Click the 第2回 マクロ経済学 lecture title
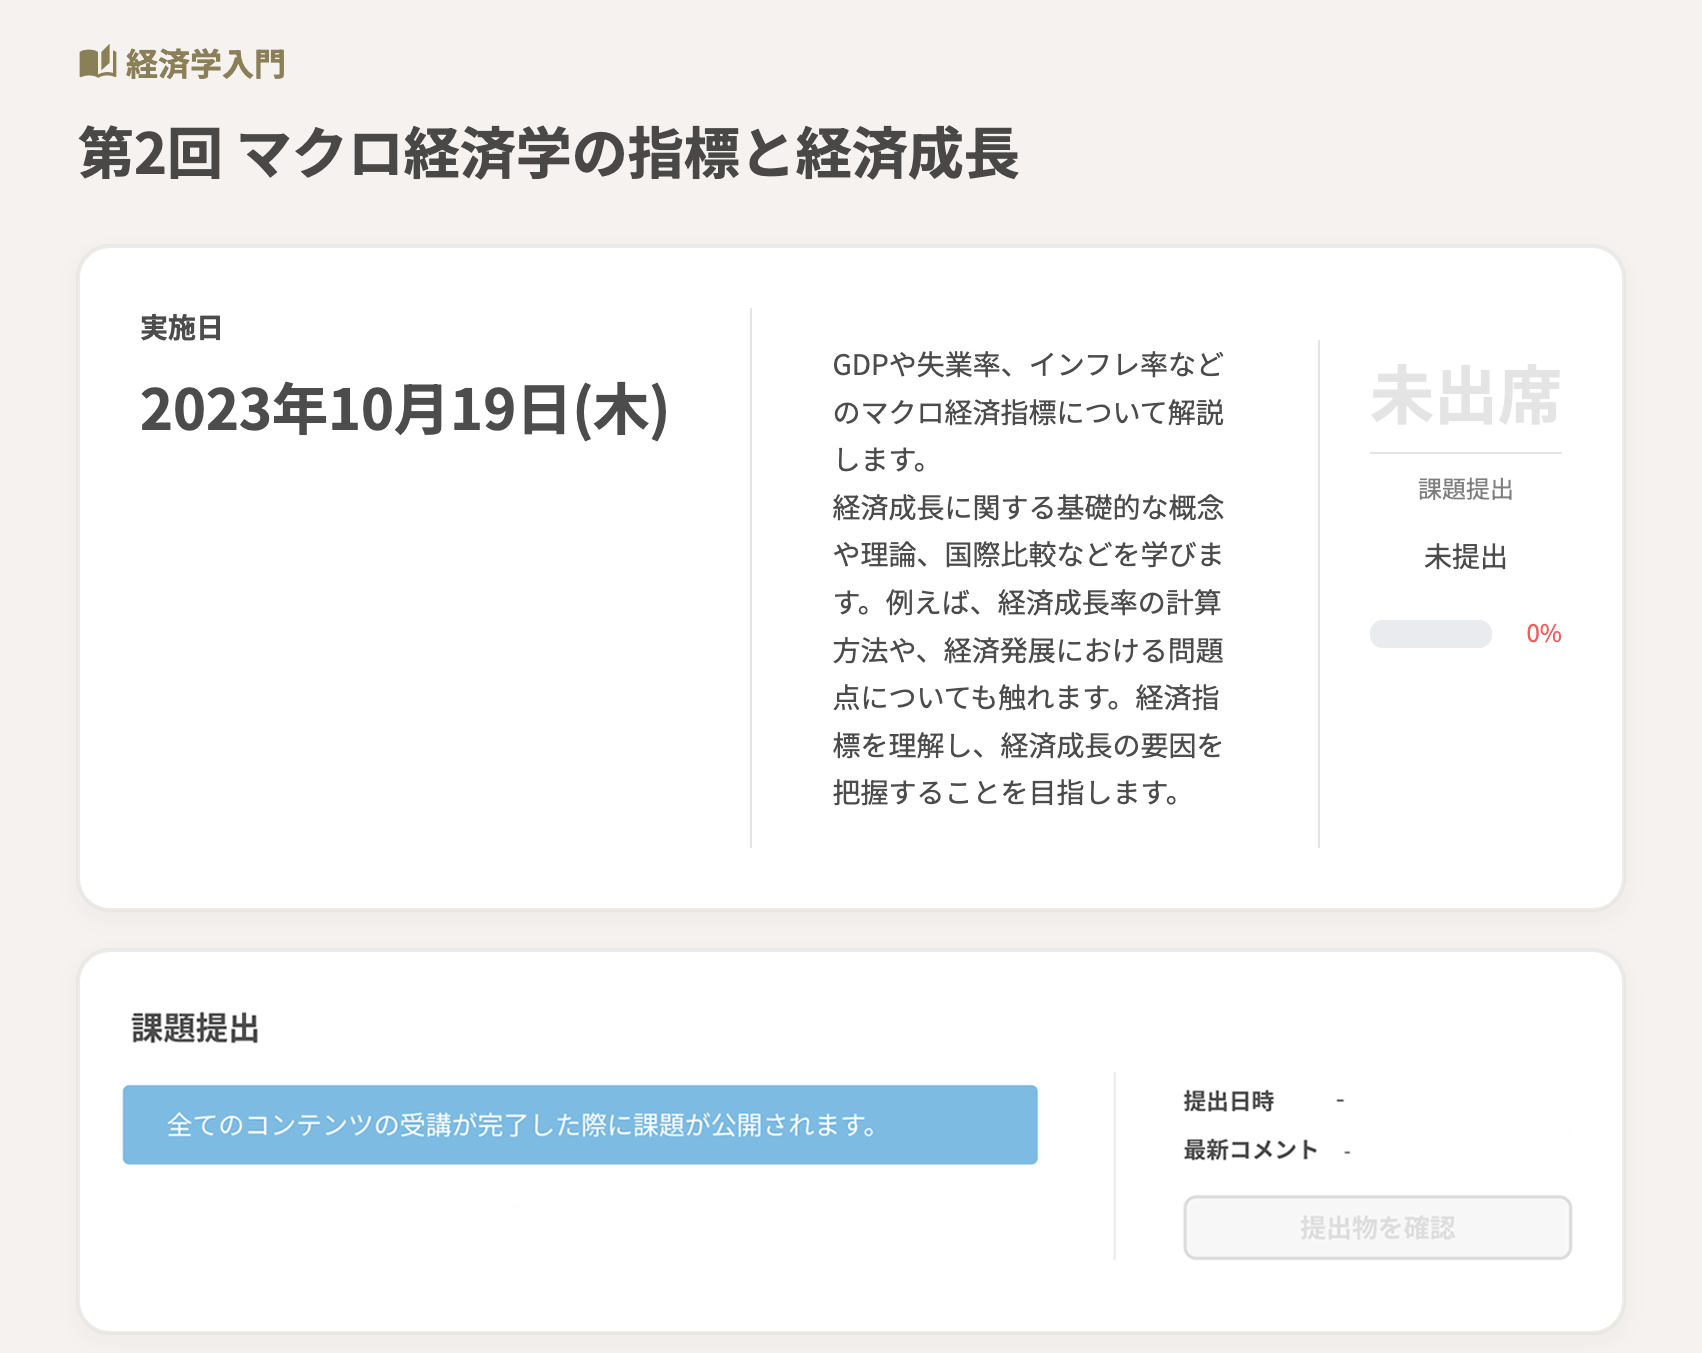Screen dimensions: 1702x1353 click(x=548, y=154)
